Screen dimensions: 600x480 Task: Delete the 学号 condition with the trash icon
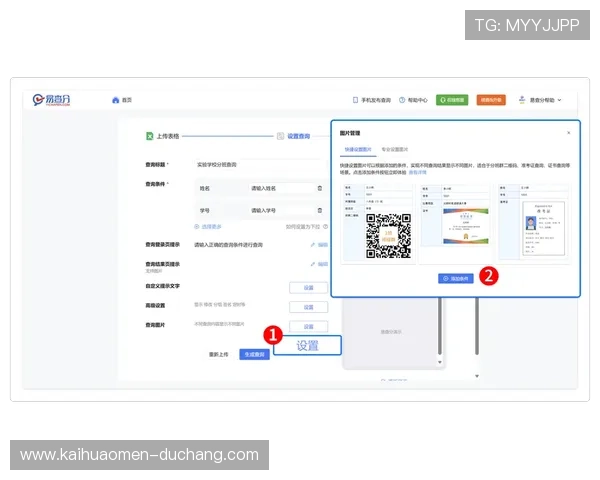click(x=320, y=211)
